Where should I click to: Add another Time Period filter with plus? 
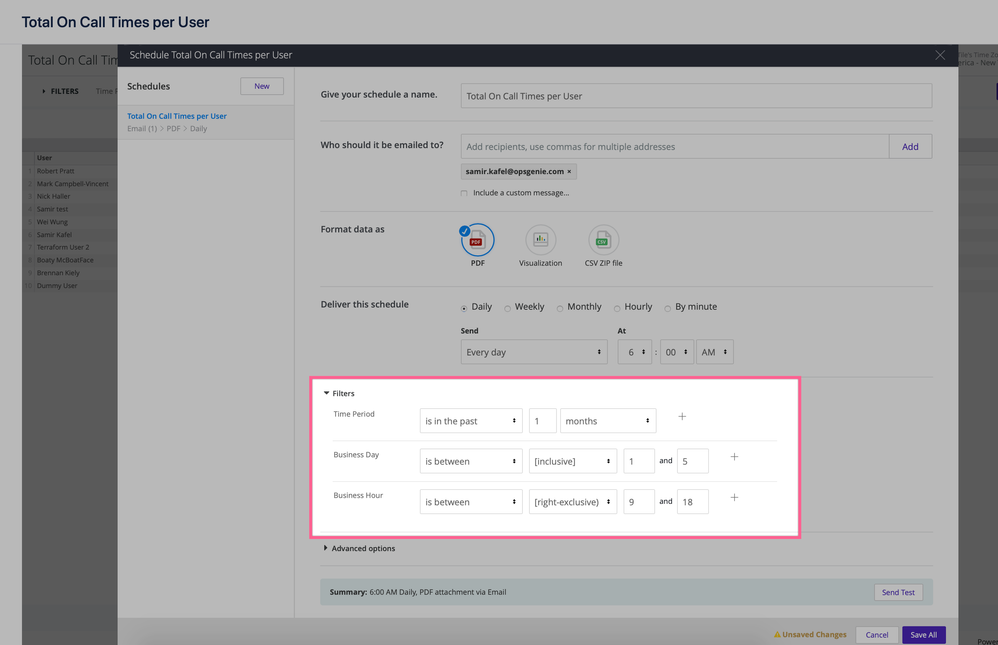tap(682, 416)
